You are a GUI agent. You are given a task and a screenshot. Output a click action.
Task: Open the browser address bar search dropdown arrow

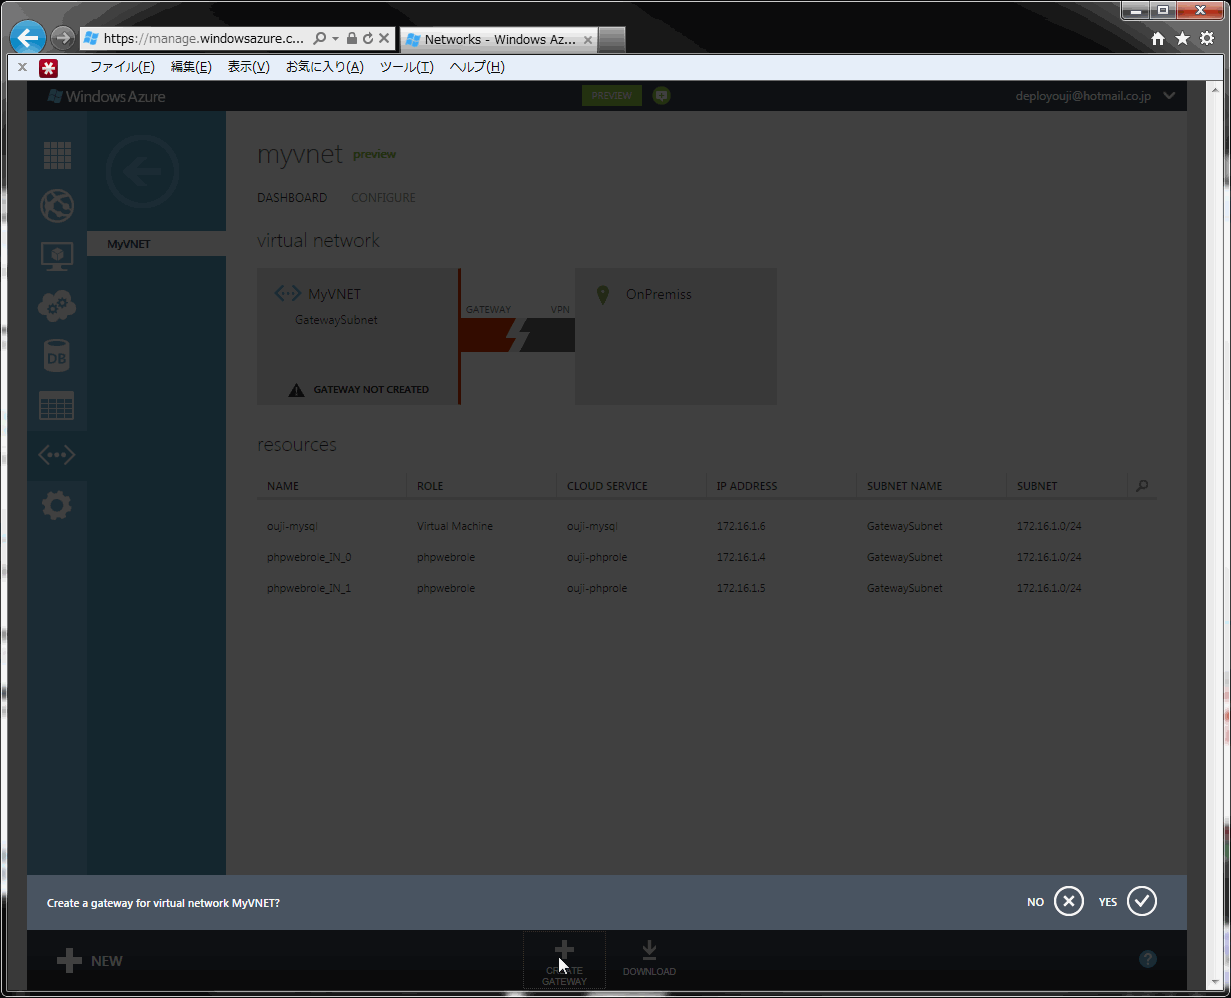tap(335, 38)
